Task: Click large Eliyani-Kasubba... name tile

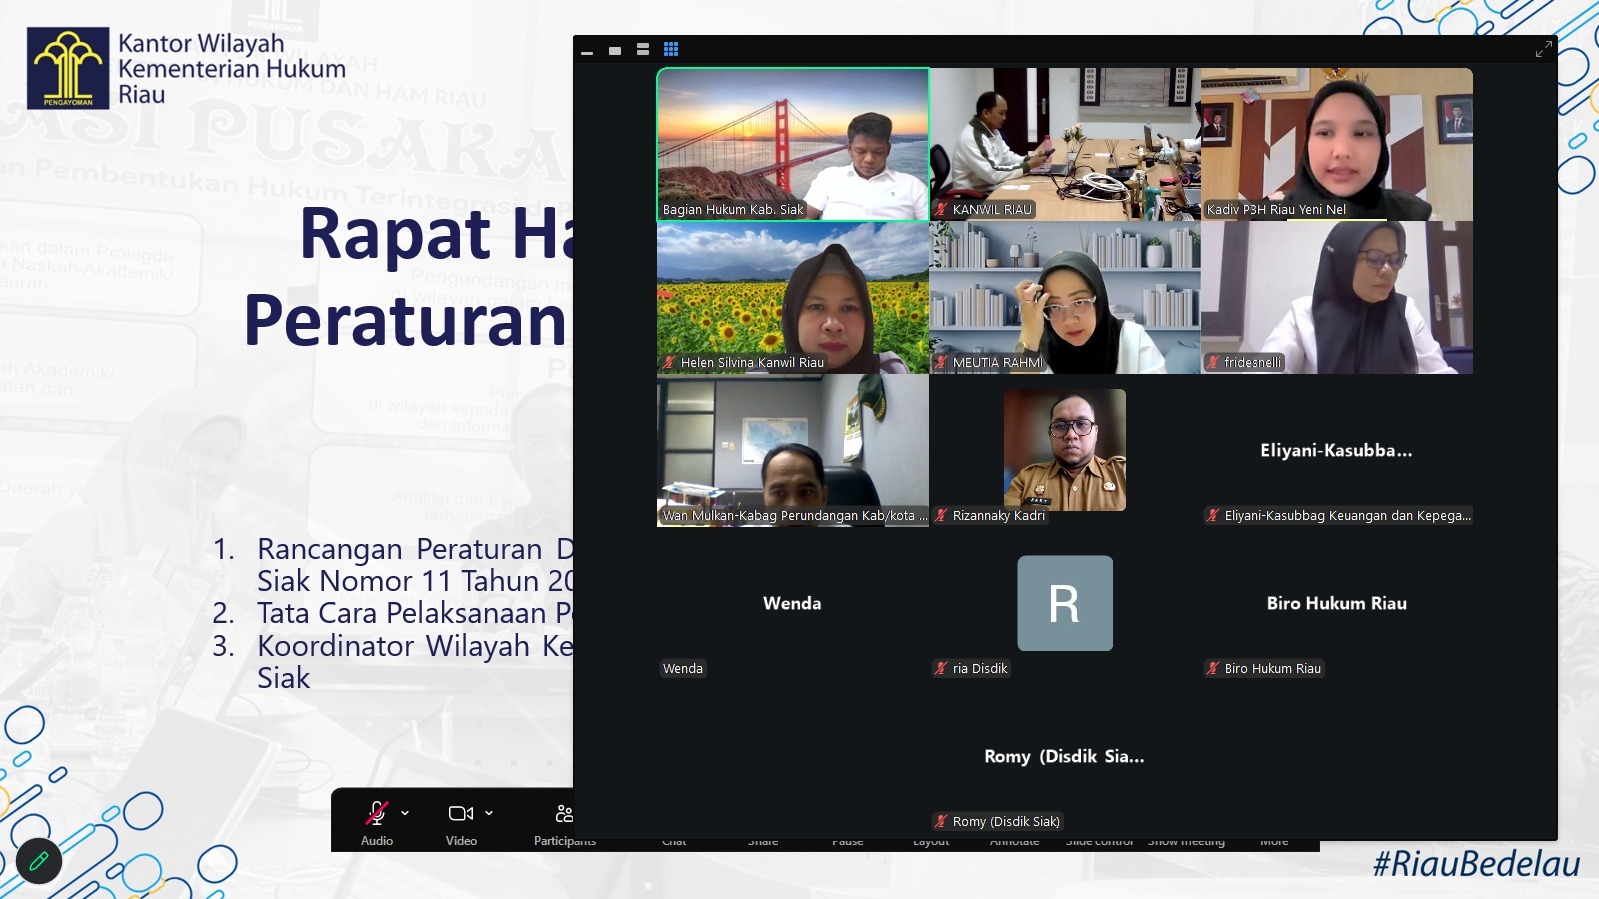Action: click(x=1336, y=451)
